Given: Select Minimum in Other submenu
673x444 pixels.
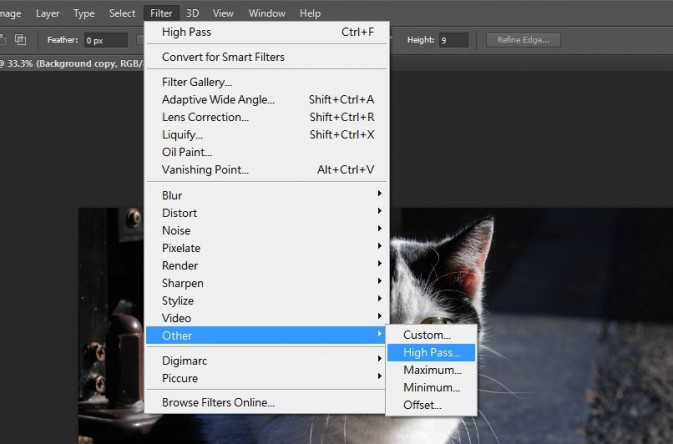Looking at the screenshot, I should click(431, 388).
